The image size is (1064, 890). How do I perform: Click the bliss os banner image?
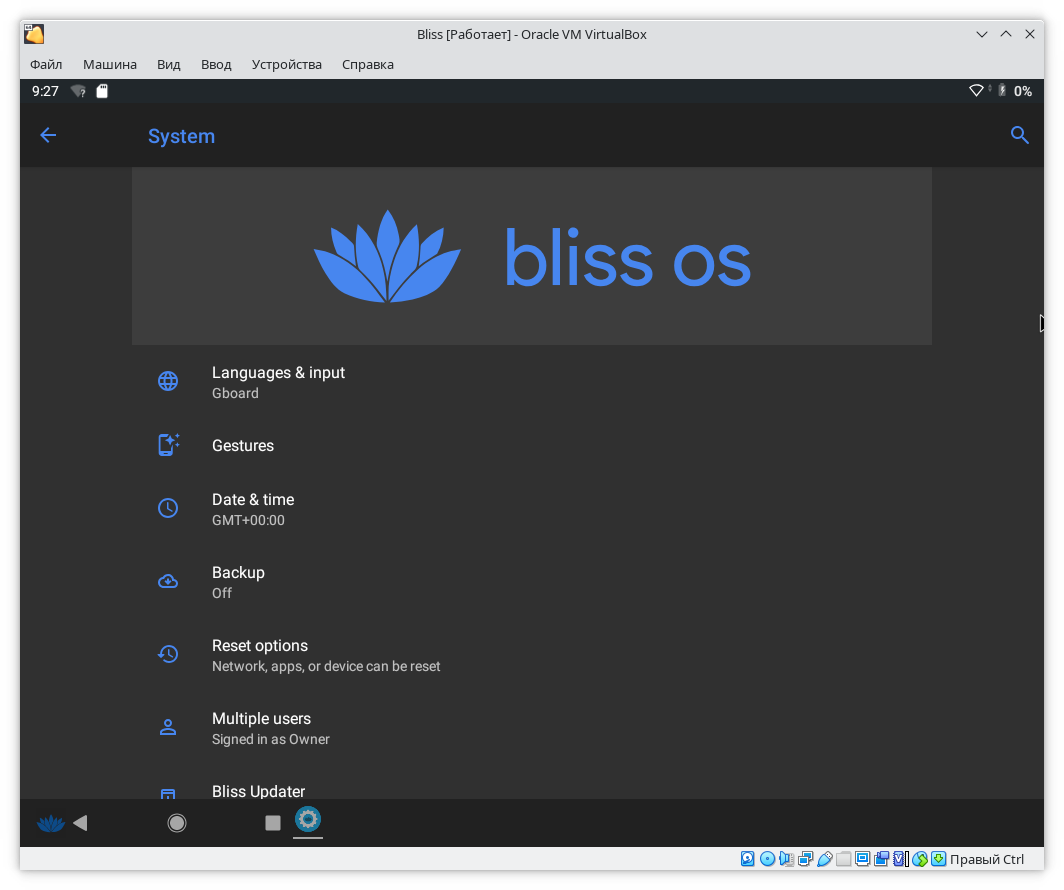coord(532,256)
